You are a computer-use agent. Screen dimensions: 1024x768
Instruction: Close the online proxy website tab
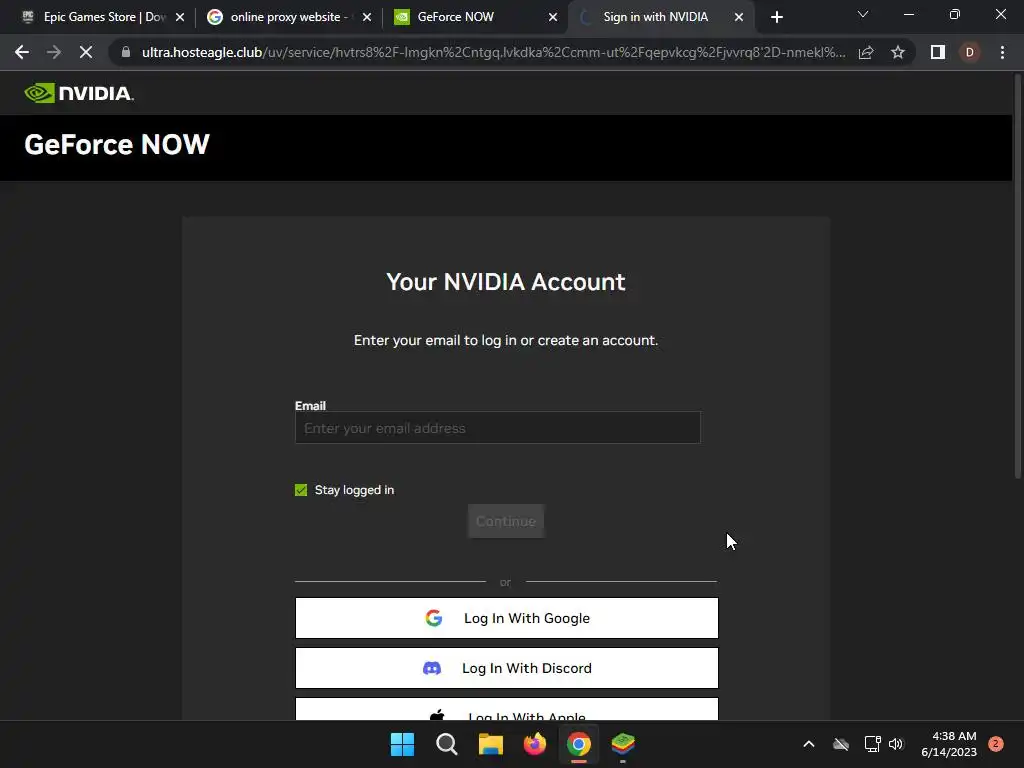point(367,17)
